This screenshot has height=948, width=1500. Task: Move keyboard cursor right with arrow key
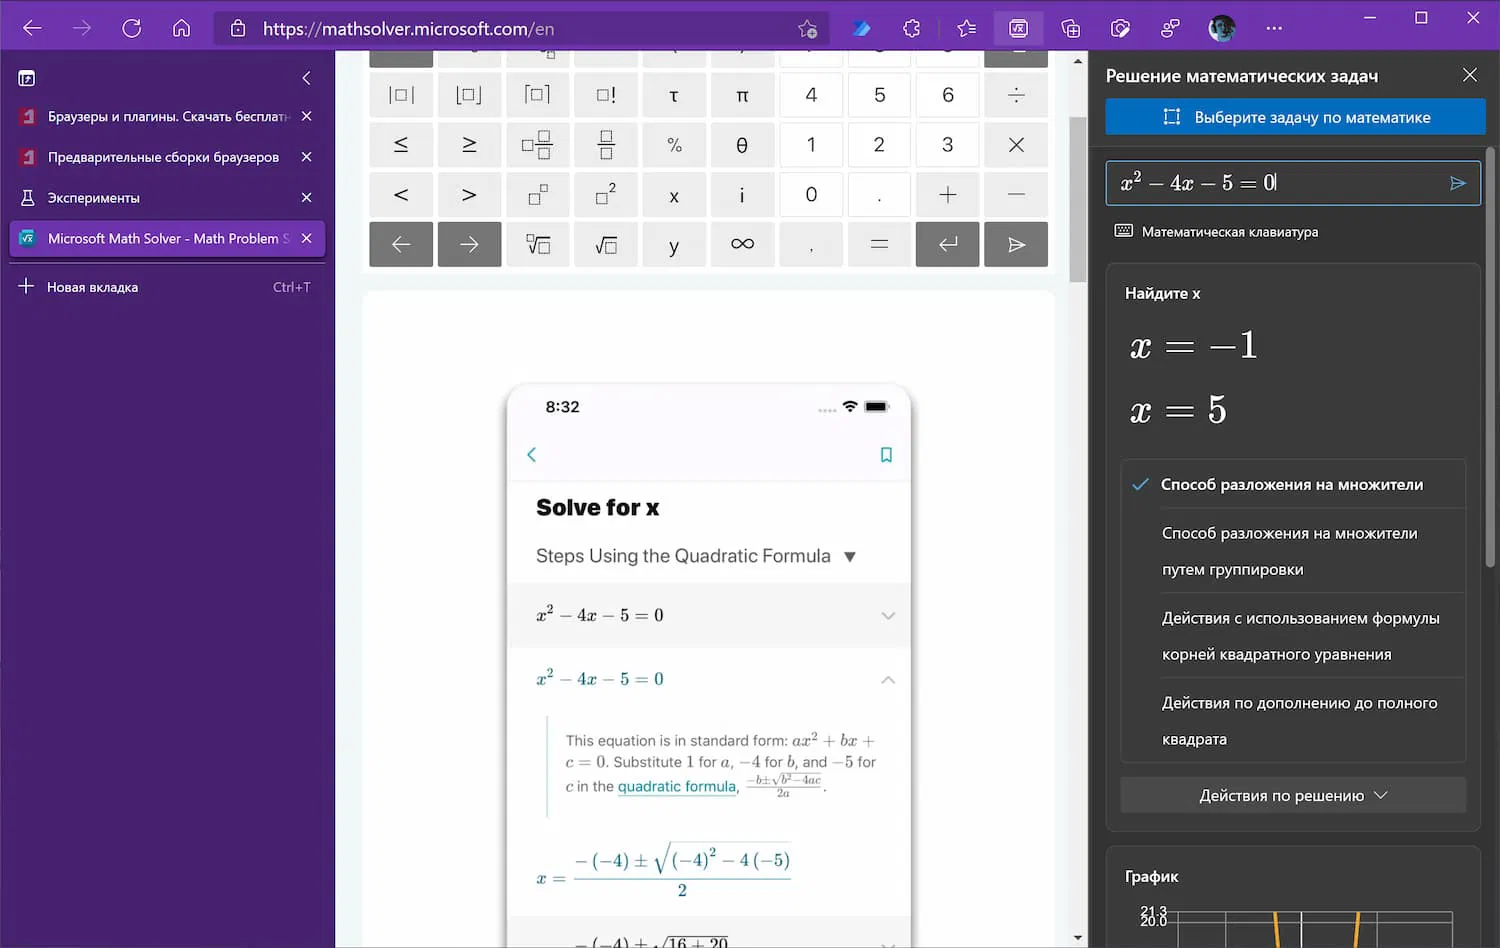(x=469, y=245)
